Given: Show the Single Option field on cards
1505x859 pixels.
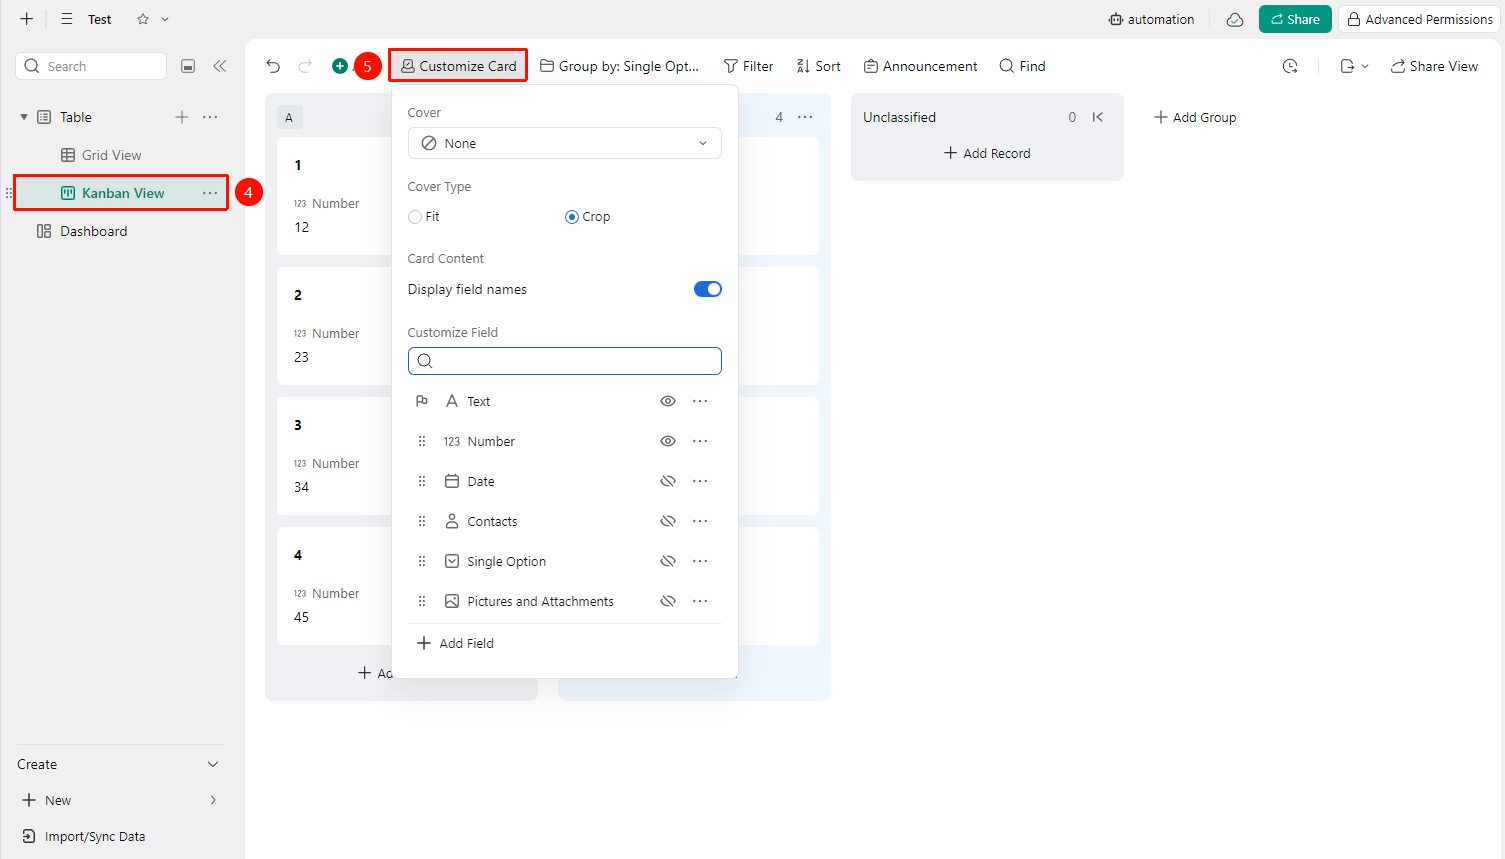Looking at the screenshot, I should [x=668, y=561].
